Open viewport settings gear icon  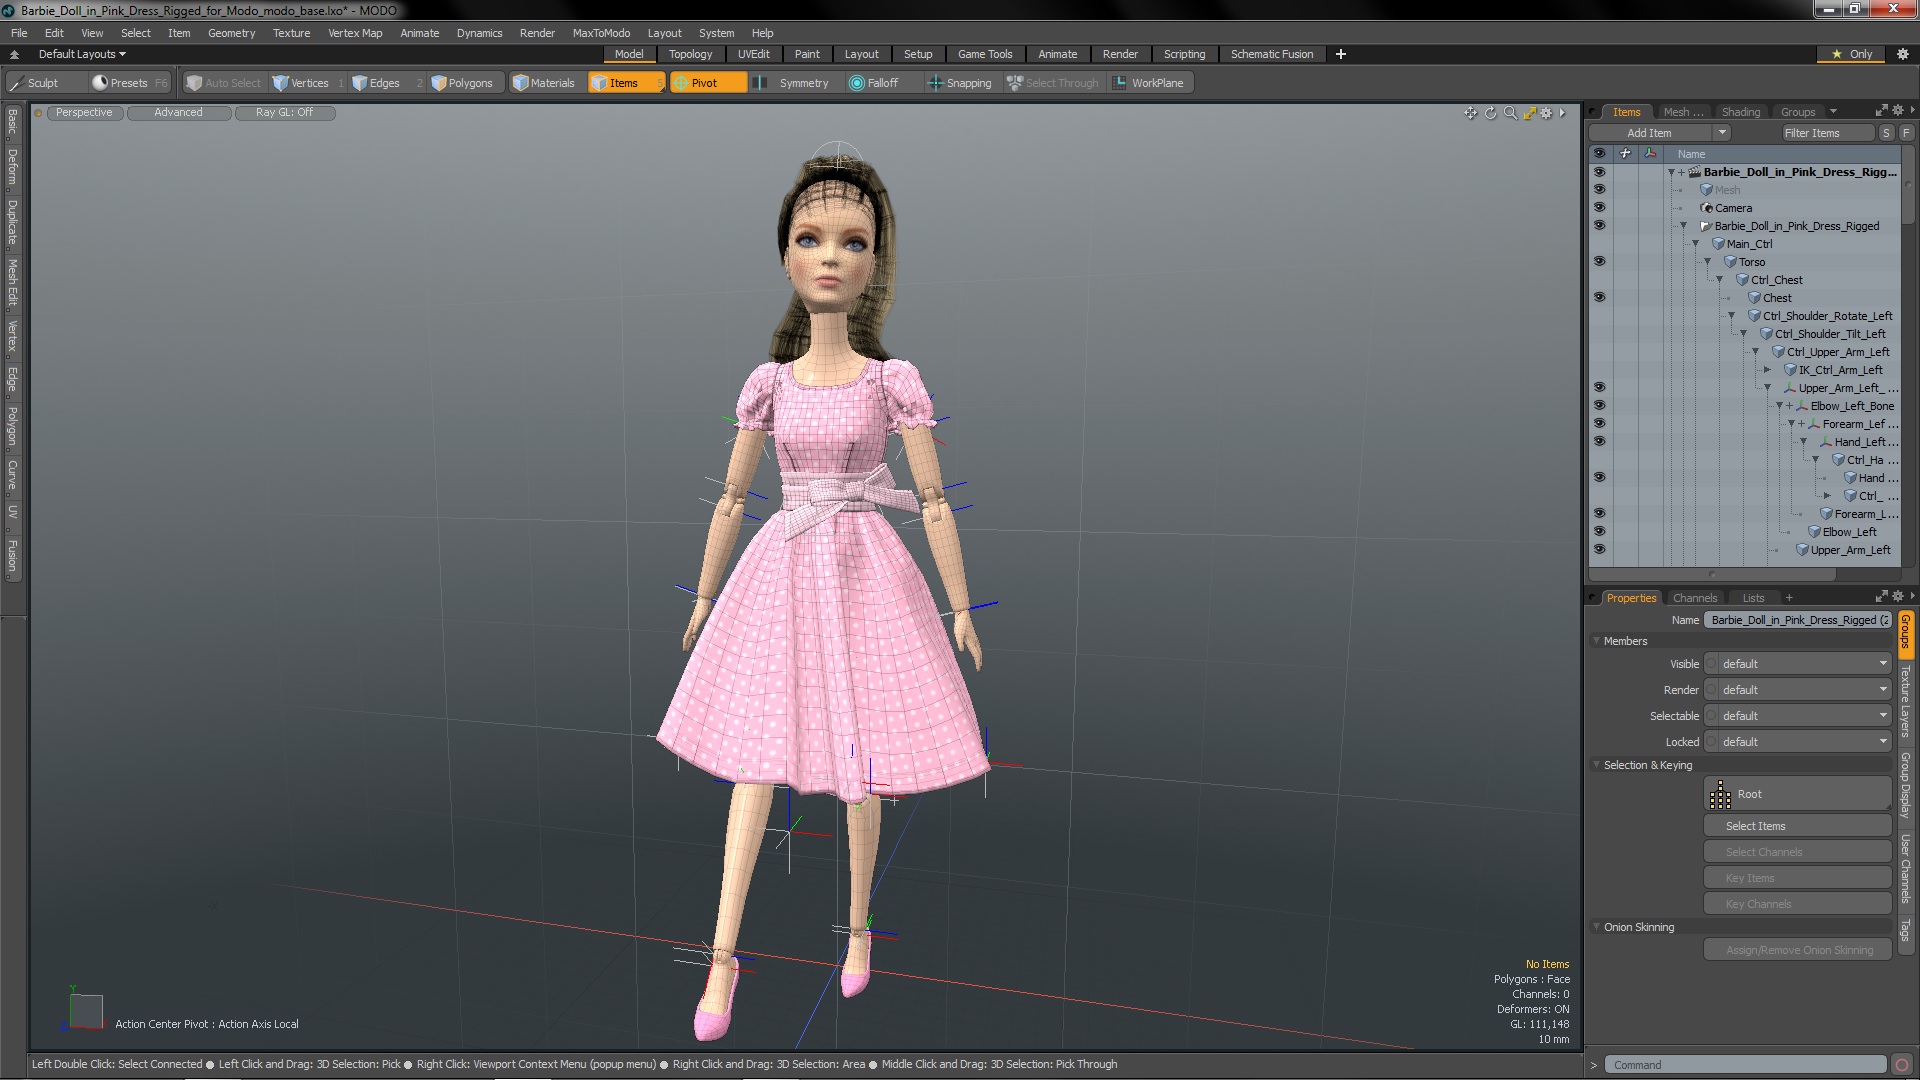pos(1547,113)
